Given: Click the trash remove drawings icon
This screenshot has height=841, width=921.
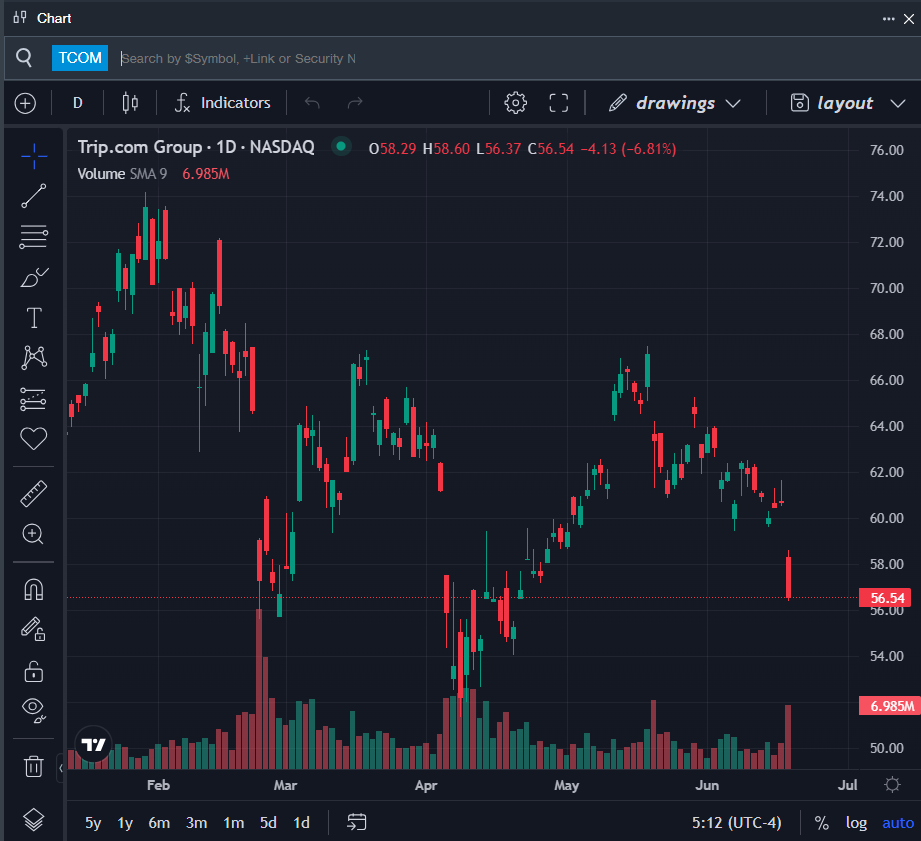Looking at the screenshot, I should tap(33, 766).
